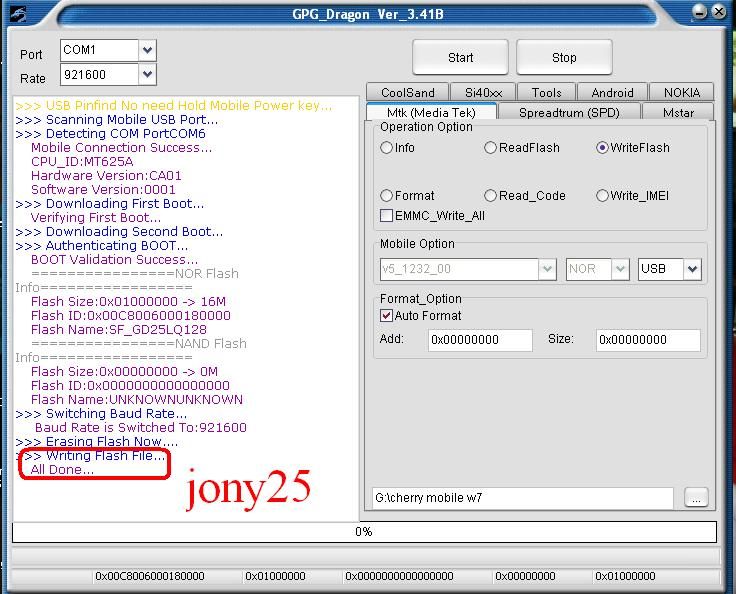Open the Si40xx tab
The height and width of the screenshot is (594, 736).
(x=484, y=93)
